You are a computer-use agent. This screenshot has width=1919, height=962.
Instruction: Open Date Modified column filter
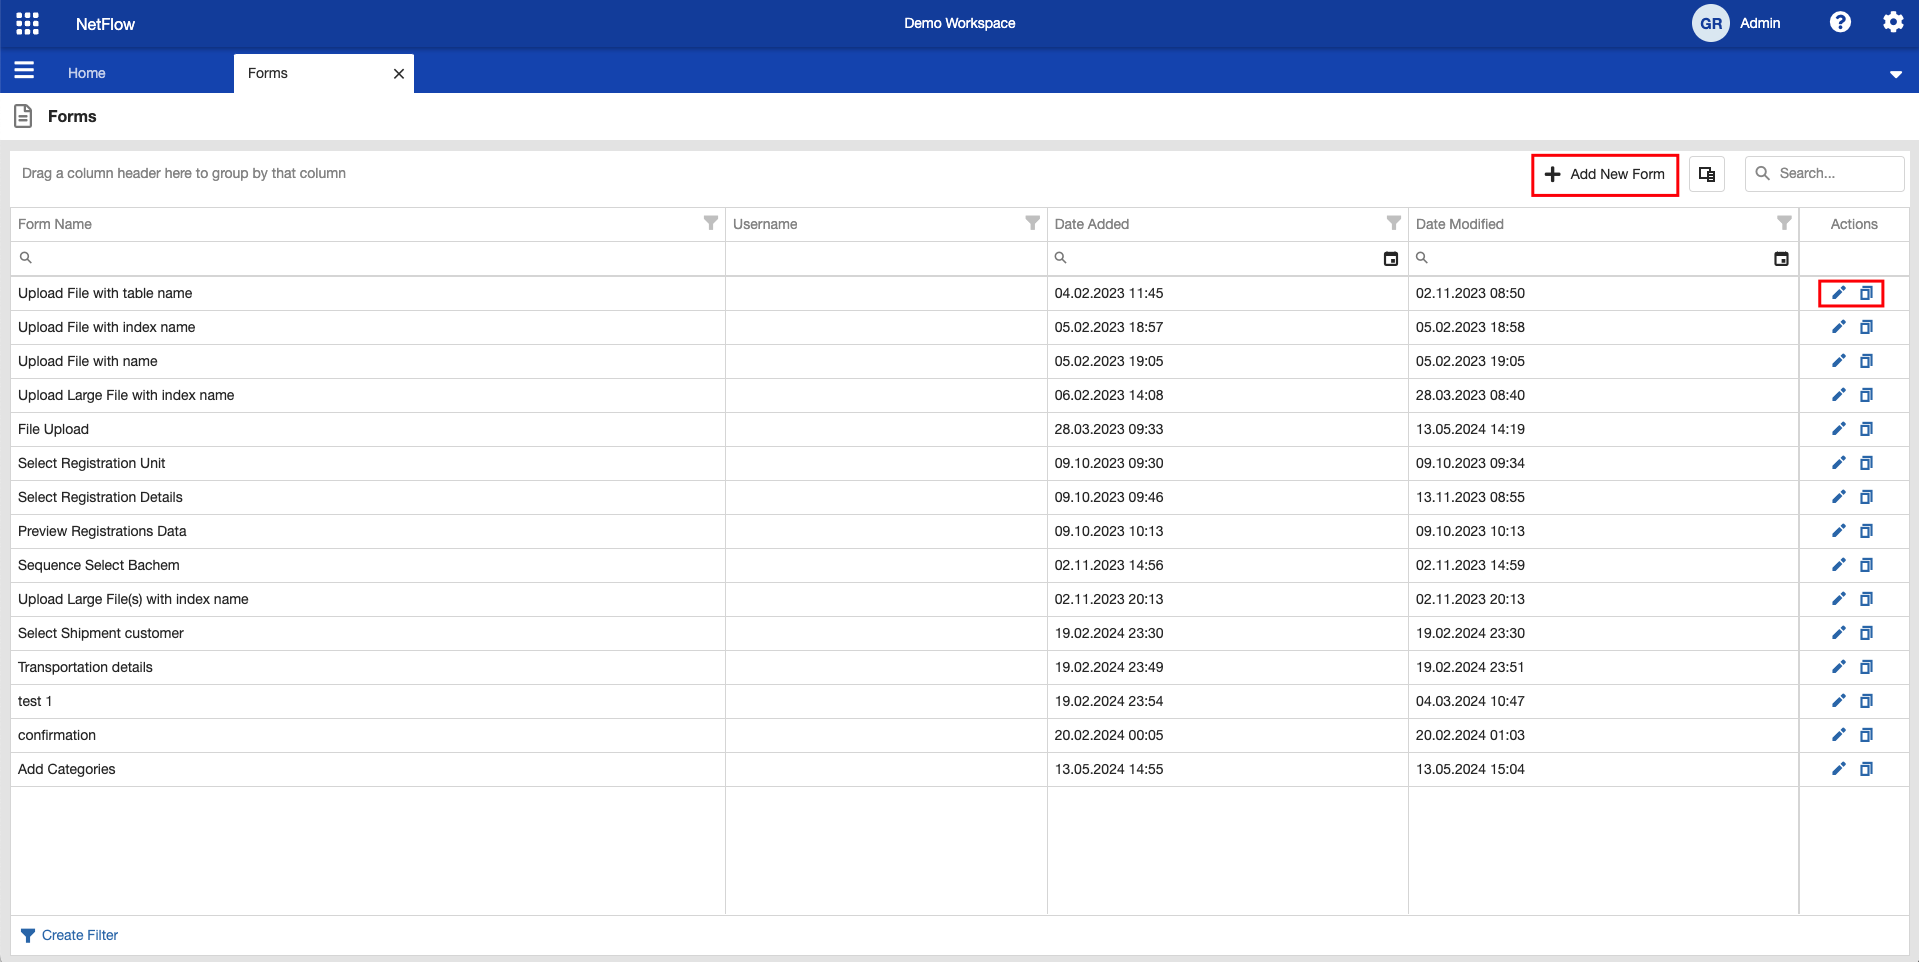tap(1784, 223)
